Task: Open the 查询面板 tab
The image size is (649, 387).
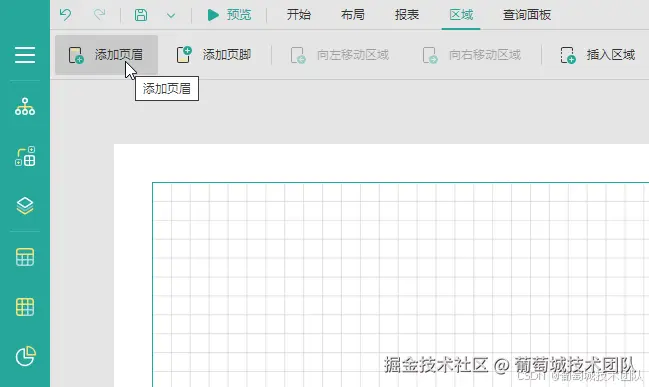Action: 526,15
